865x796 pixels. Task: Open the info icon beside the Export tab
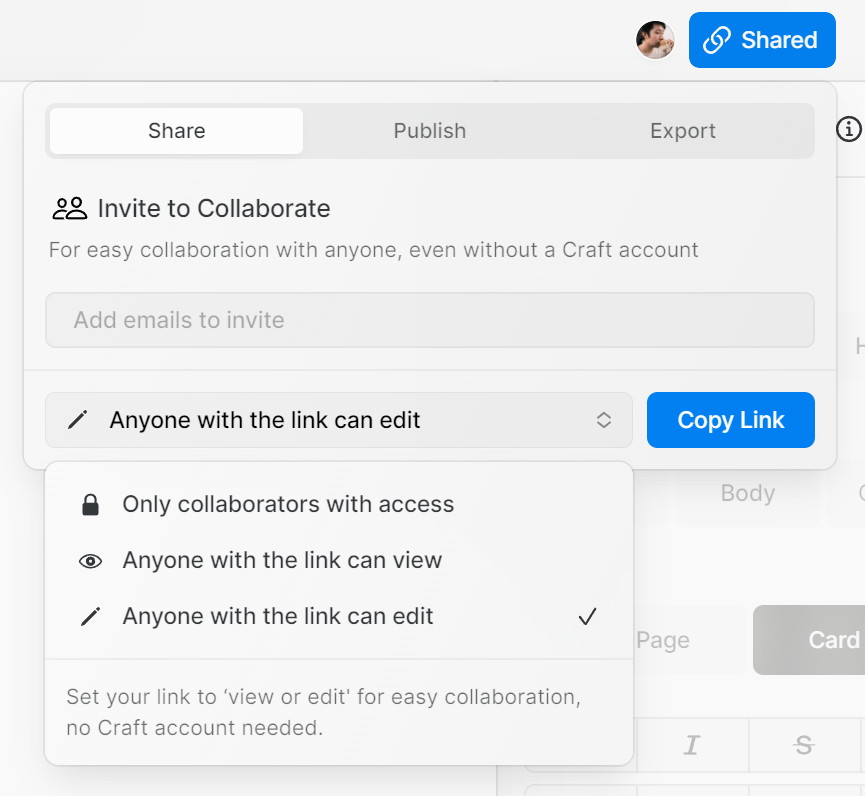(x=849, y=129)
